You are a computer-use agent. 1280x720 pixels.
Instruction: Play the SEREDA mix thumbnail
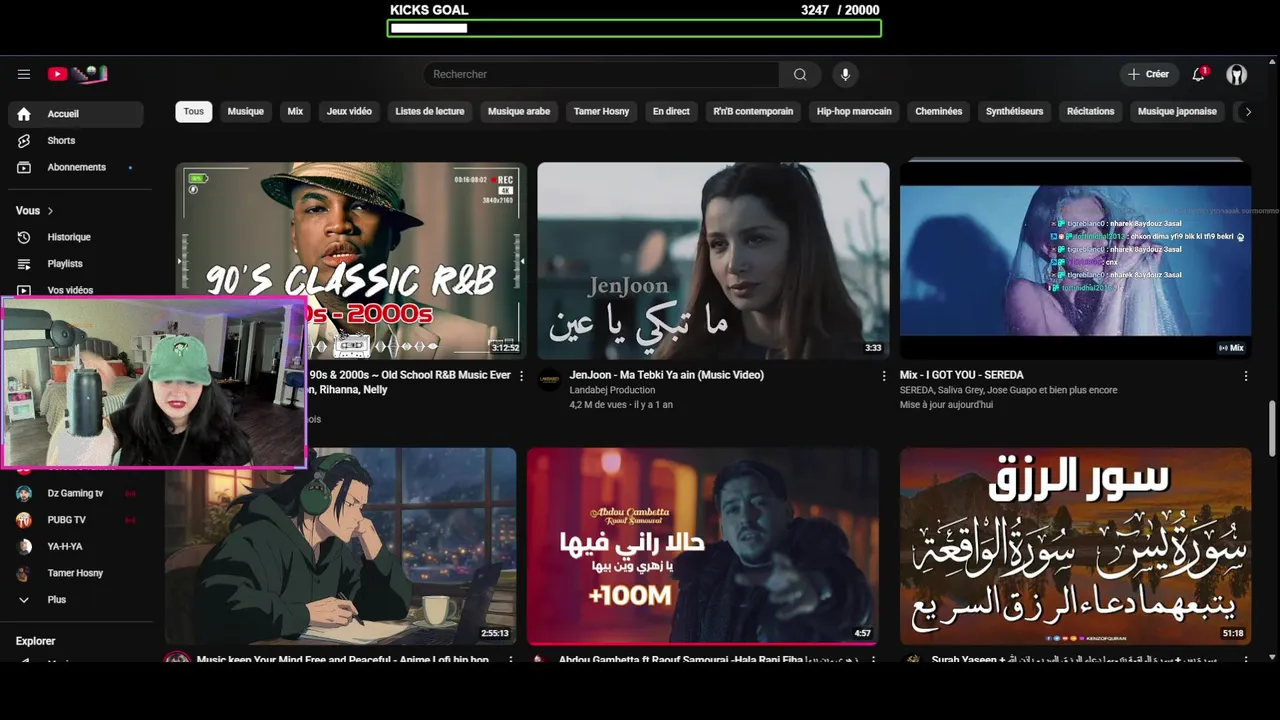pyautogui.click(x=1075, y=261)
